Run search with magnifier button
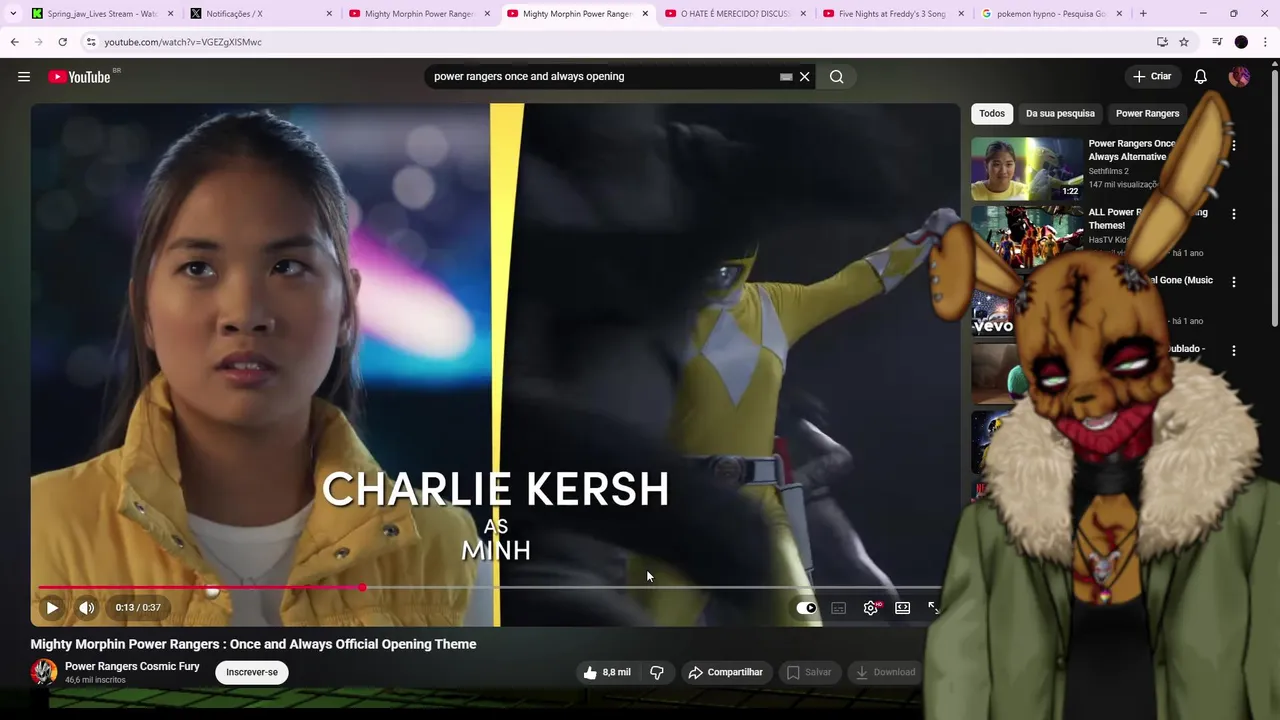Screen dimensions: 1280x720 [x=837, y=77]
